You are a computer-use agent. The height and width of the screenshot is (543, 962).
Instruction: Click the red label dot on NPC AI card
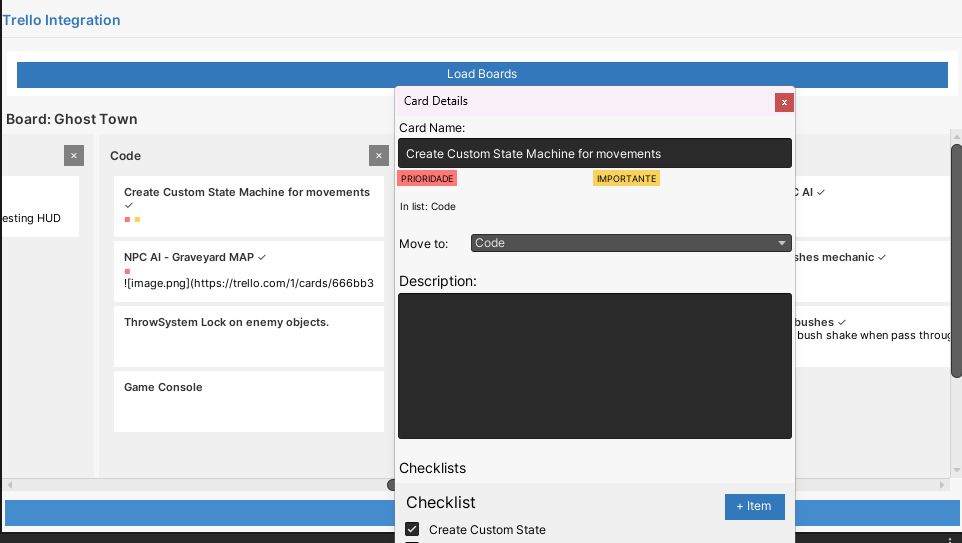pos(128,271)
